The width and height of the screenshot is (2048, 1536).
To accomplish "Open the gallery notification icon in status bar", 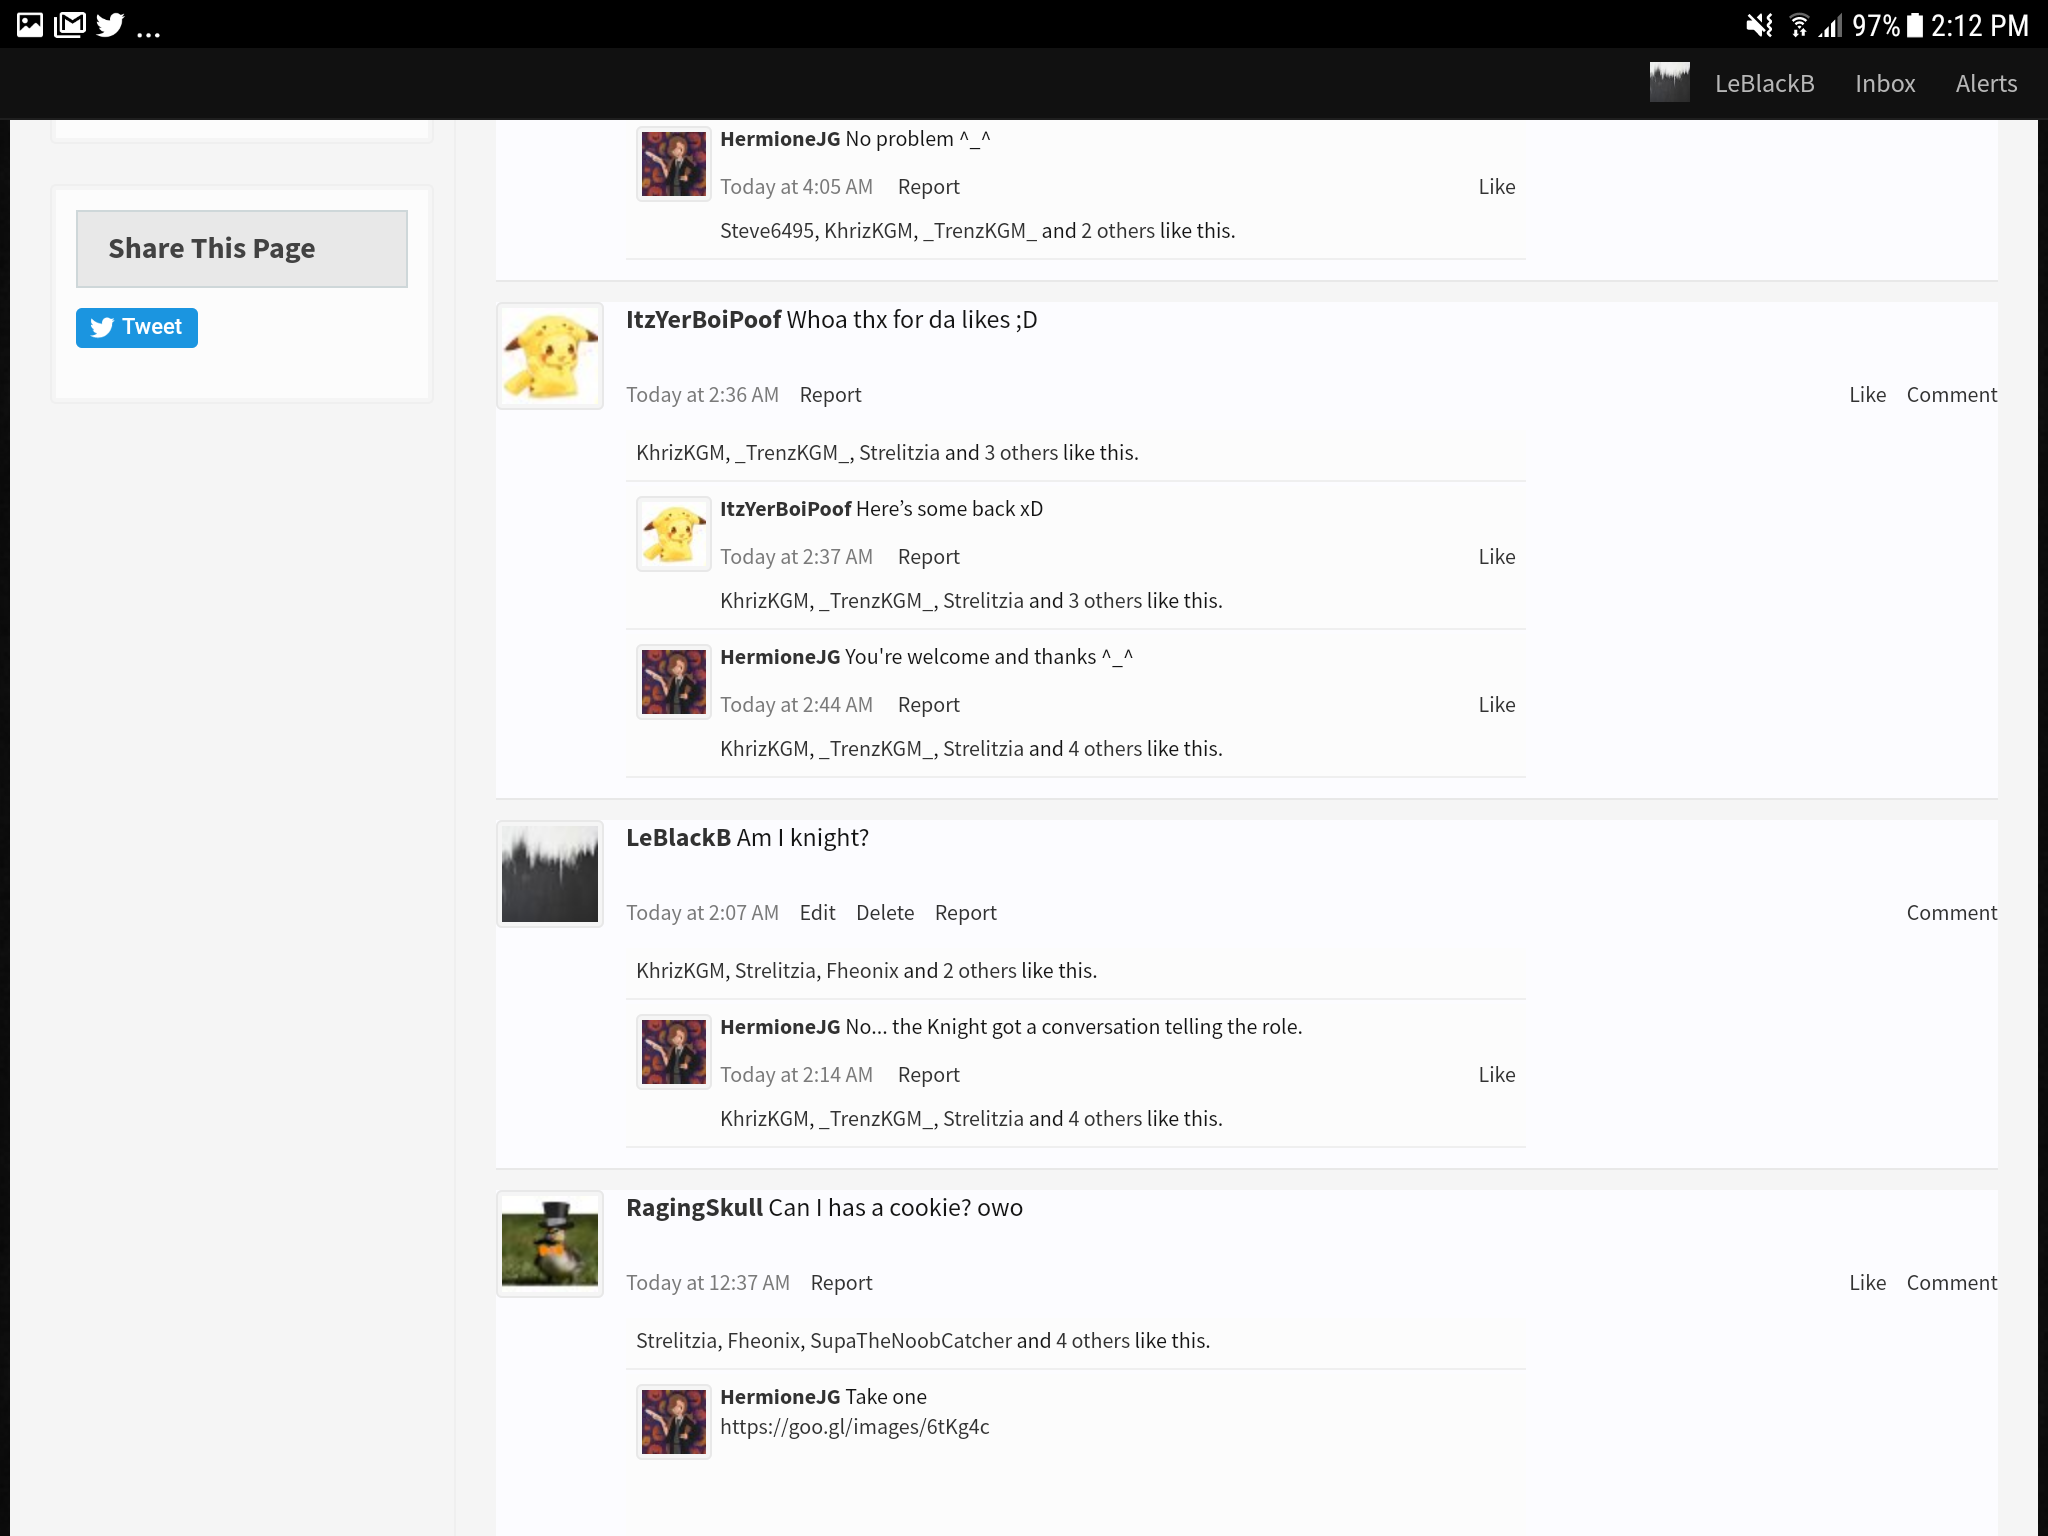I will click(30, 24).
